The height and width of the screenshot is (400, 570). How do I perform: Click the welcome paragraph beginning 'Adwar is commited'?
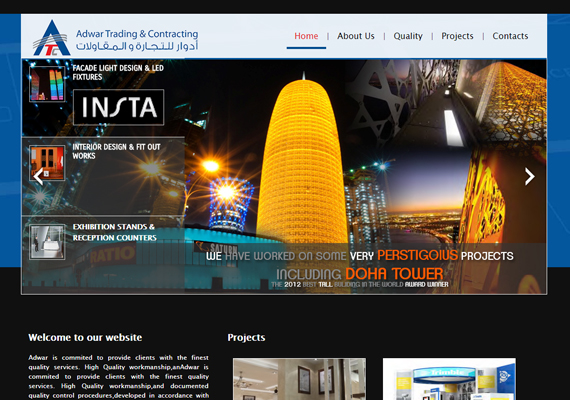(x=119, y=377)
